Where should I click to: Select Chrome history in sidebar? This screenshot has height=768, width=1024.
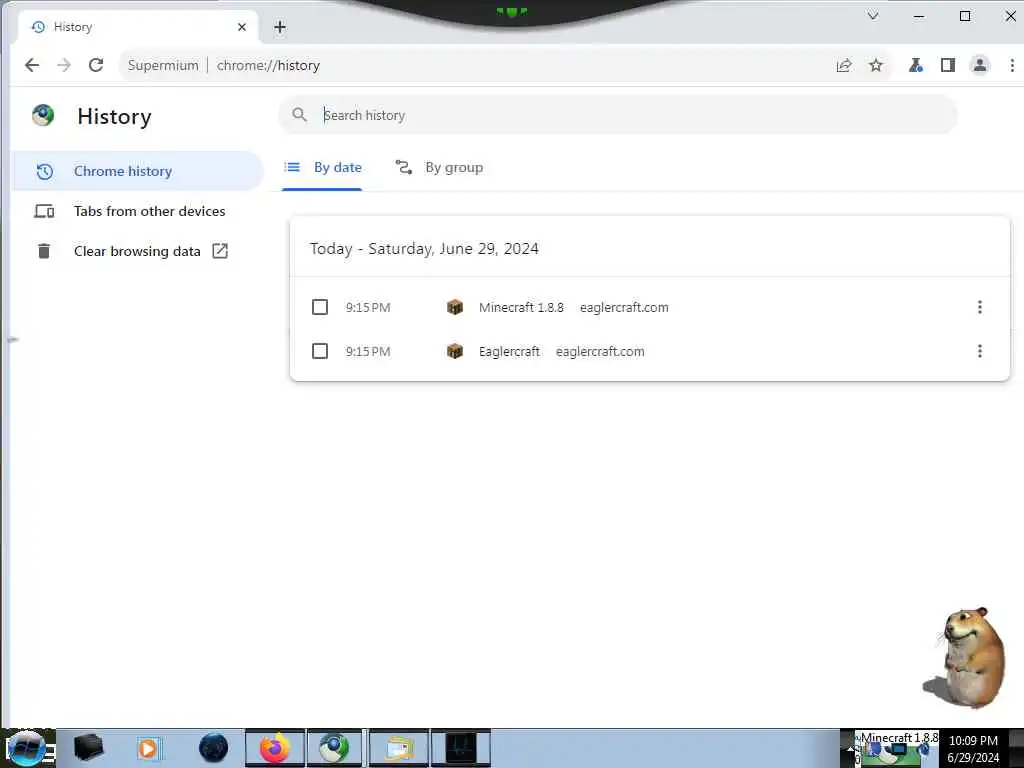pyautogui.click(x=137, y=171)
